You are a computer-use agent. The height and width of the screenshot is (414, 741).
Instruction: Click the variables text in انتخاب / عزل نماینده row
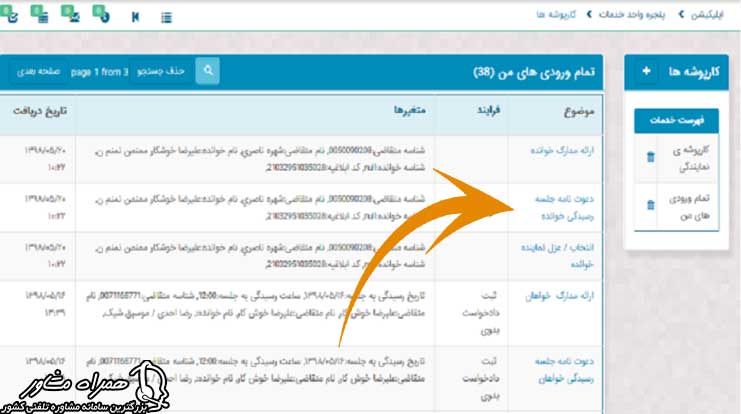point(260,256)
